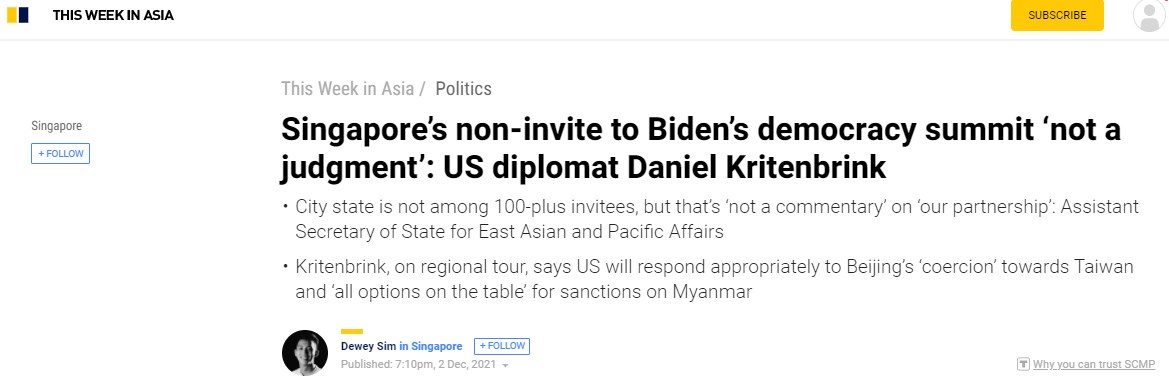Open Dewey Sim's author photo
The height and width of the screenshot is (390, 1169).
pos(305,353)
